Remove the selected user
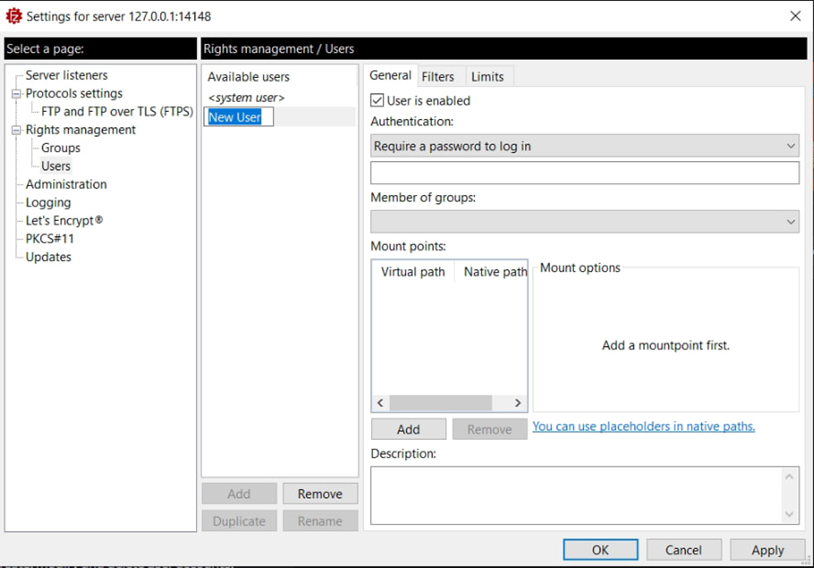This screenshot has height=568, width=814. (319, 494)
